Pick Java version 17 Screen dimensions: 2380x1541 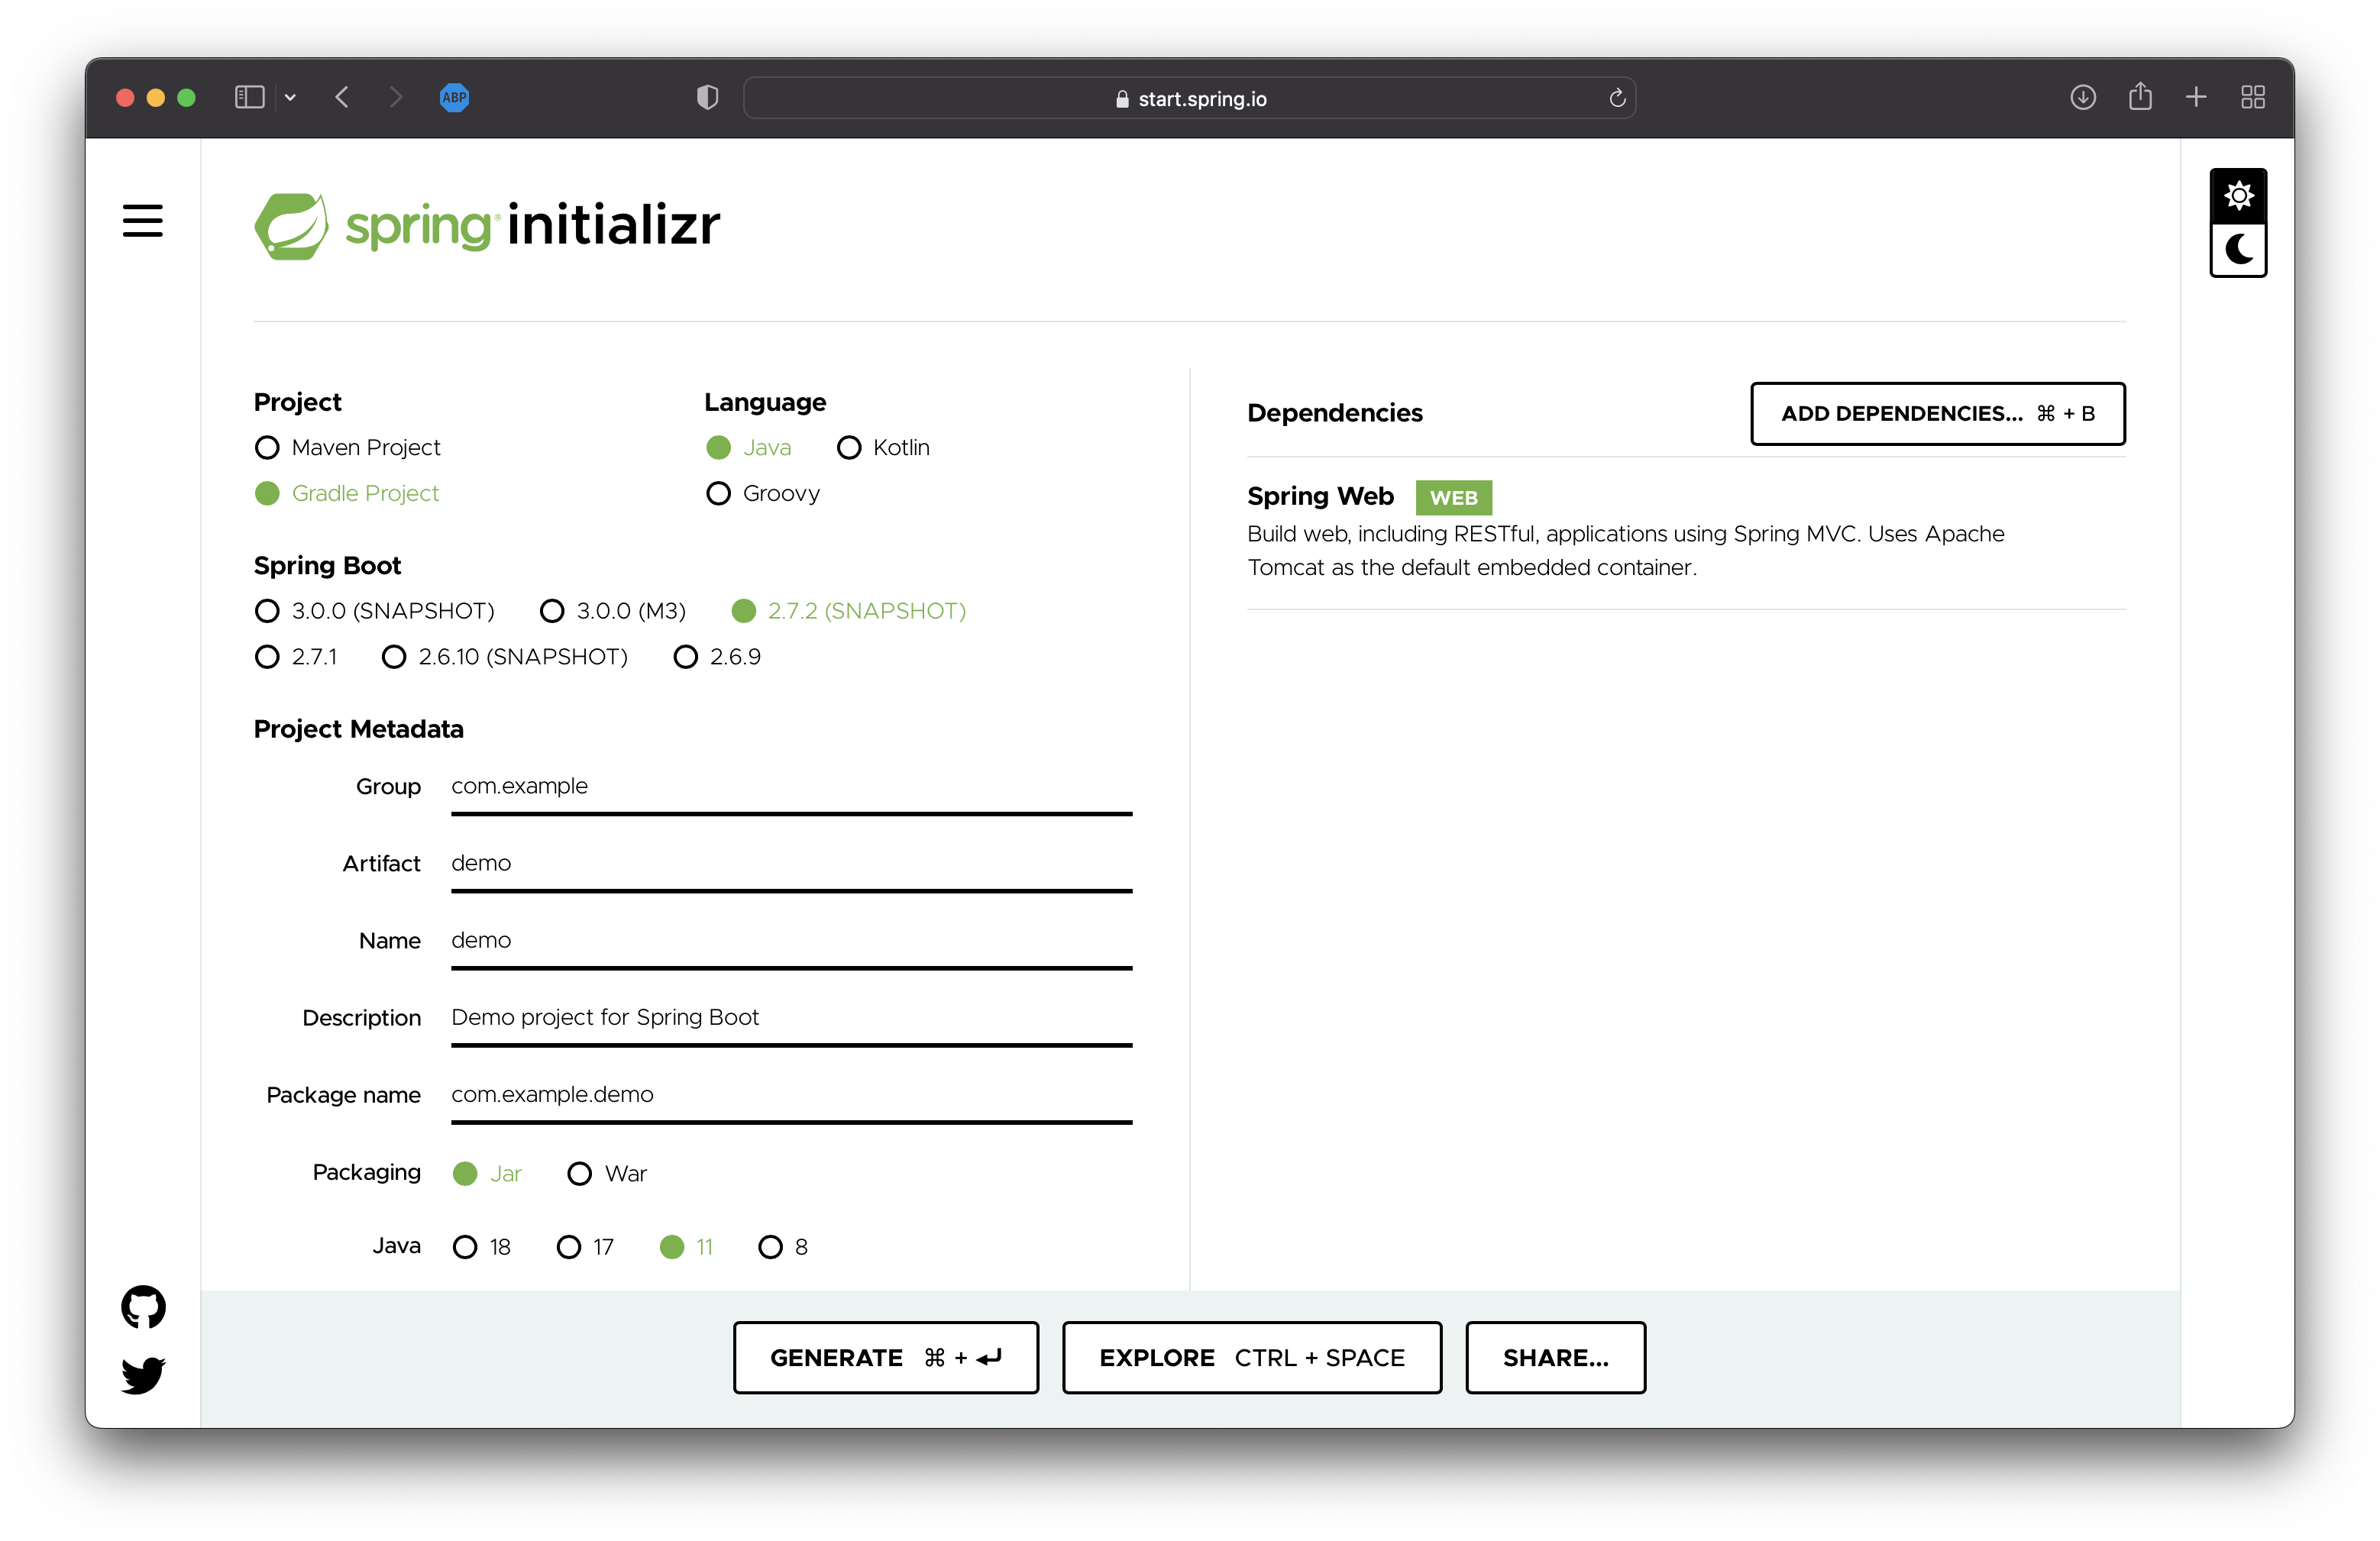569,1246
